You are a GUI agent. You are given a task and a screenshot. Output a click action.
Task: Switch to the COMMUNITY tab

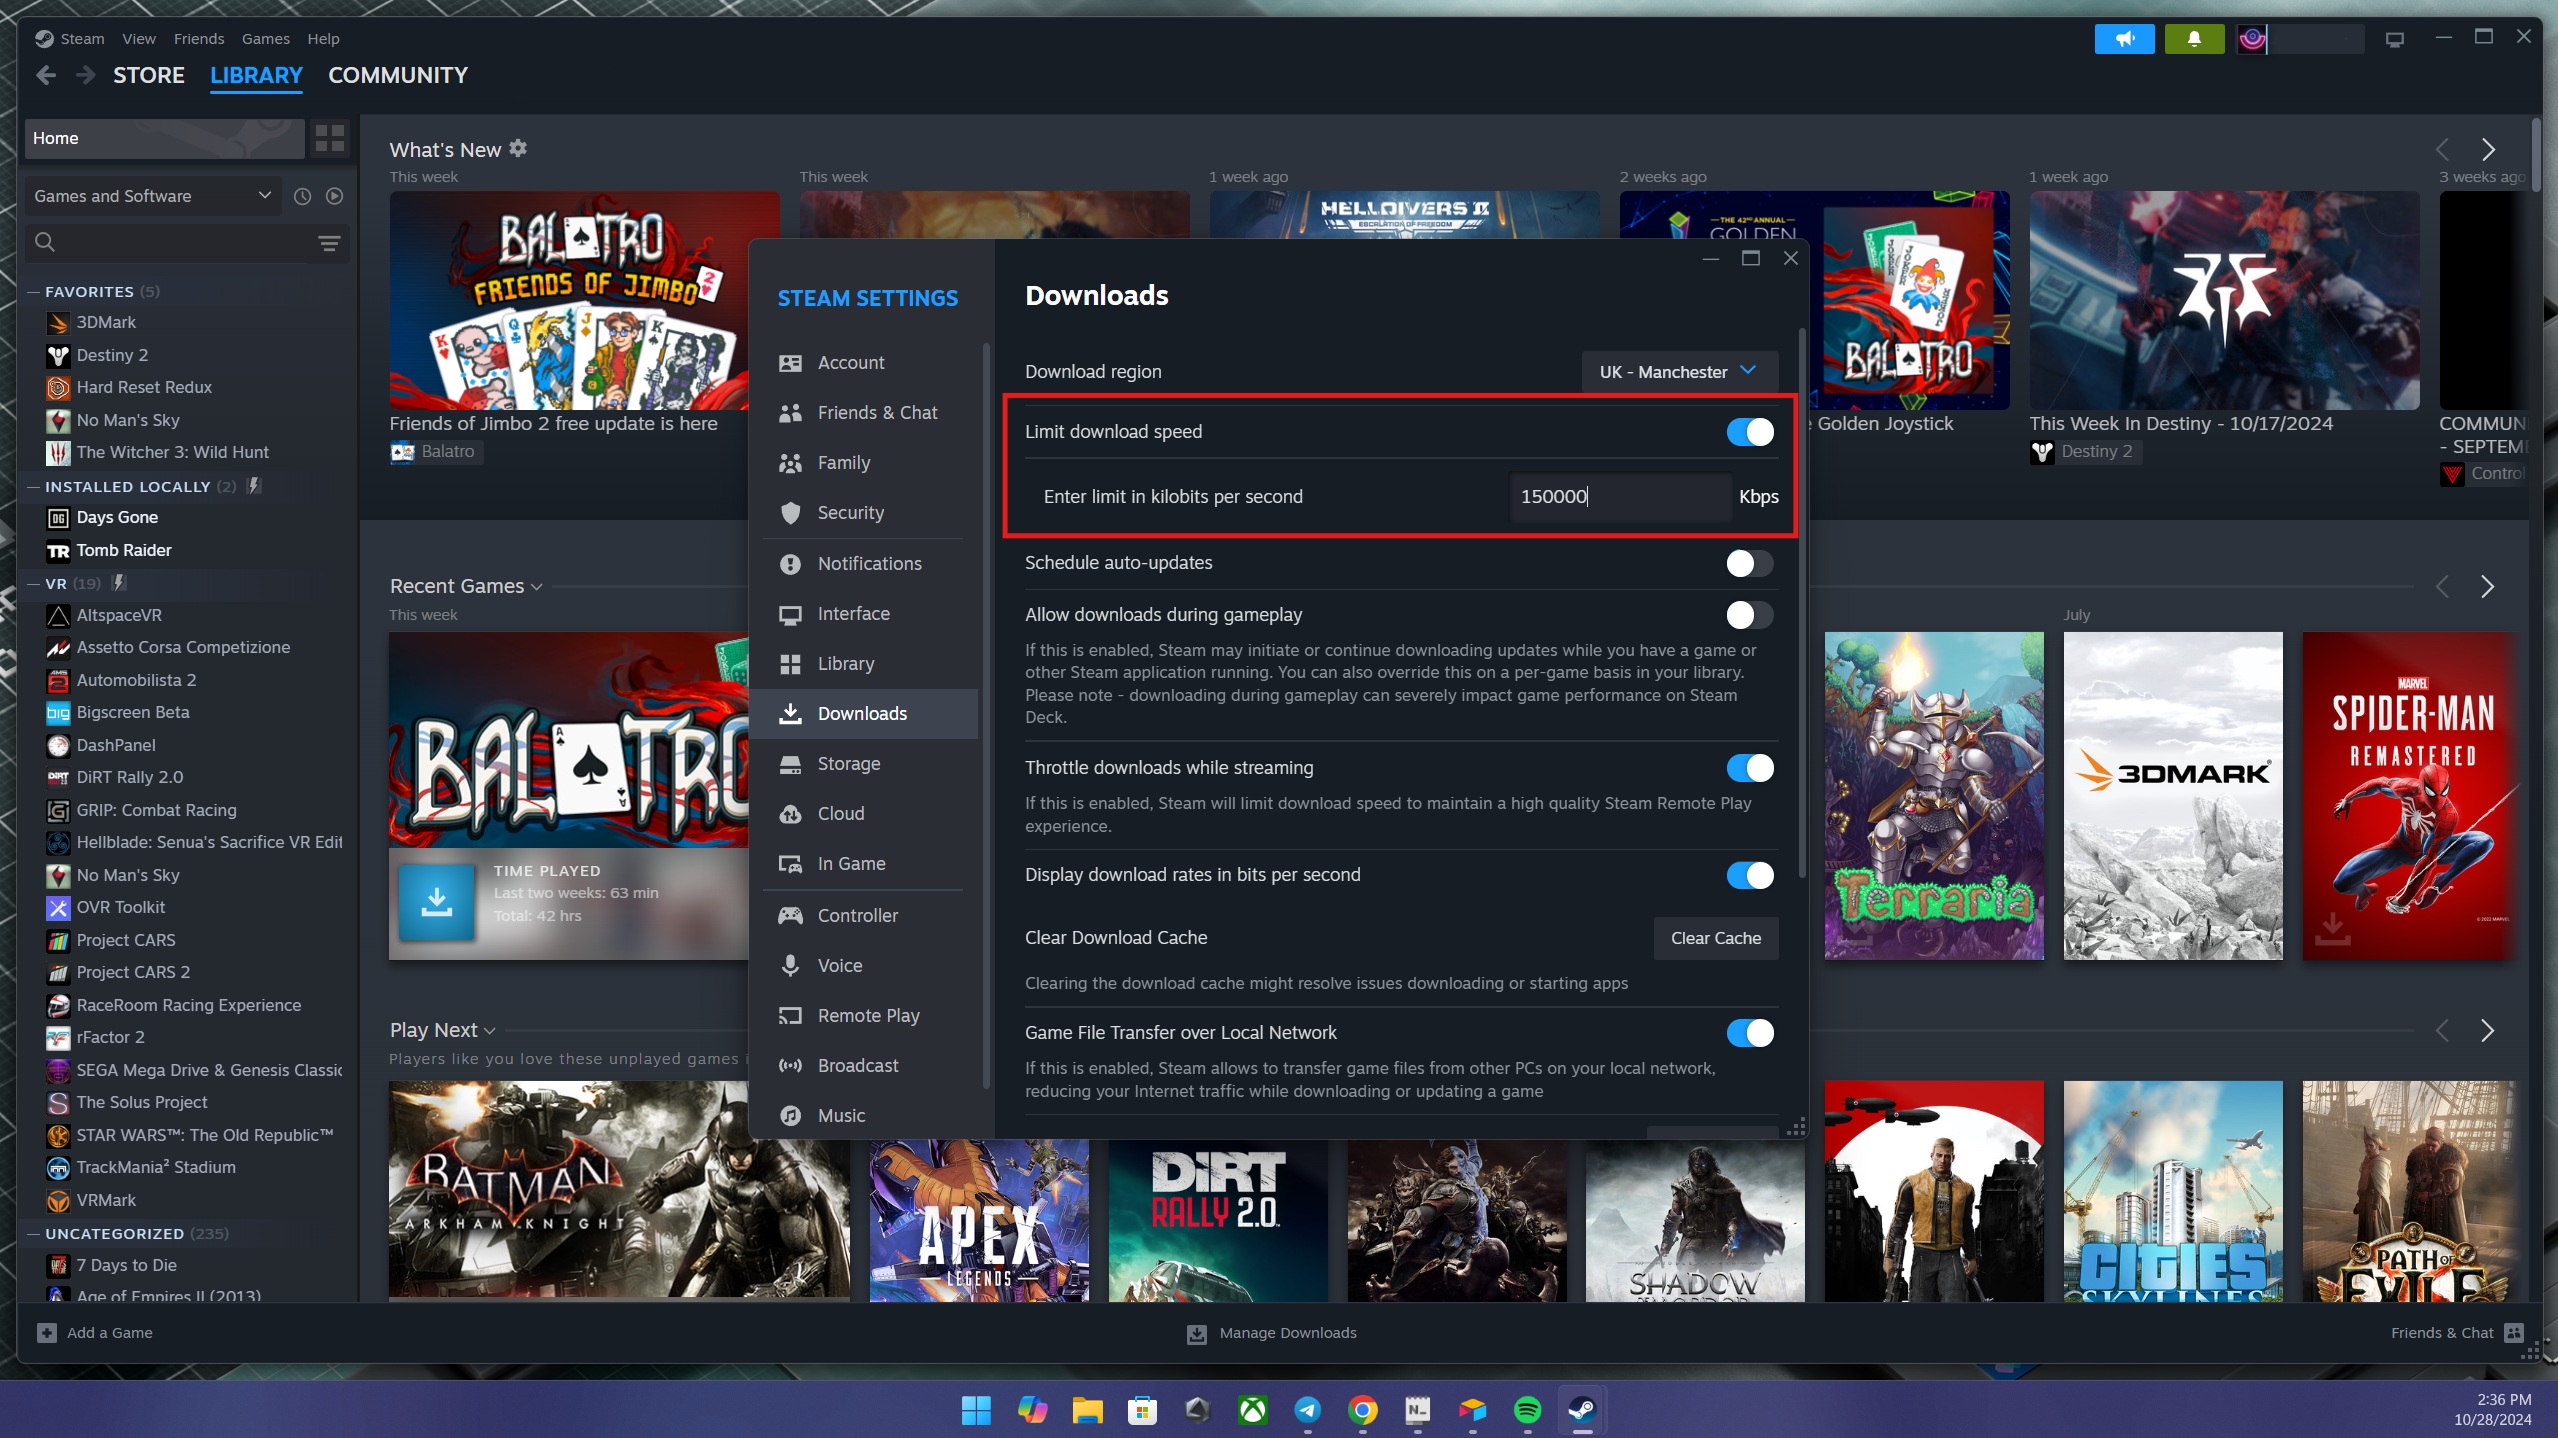click(x=398, y=75)
